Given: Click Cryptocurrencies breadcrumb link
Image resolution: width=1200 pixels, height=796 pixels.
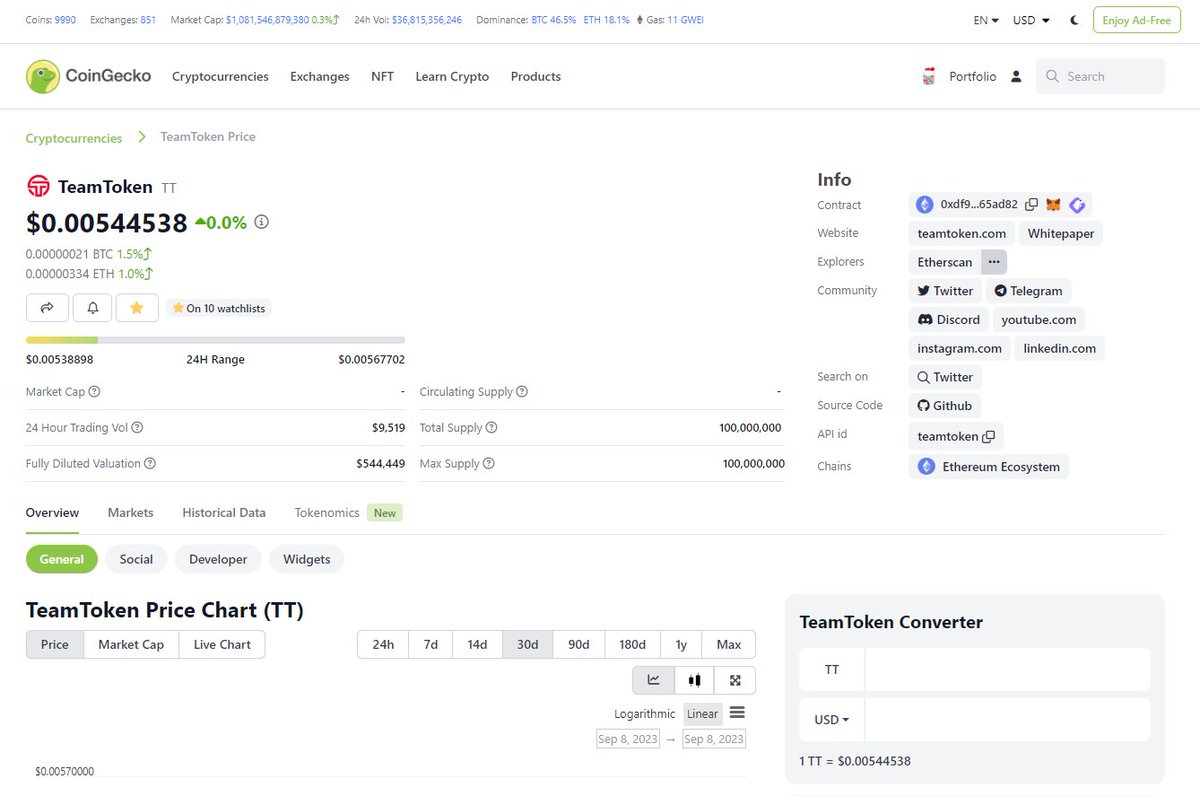Looking at the screenshot, I should point(74,138).
